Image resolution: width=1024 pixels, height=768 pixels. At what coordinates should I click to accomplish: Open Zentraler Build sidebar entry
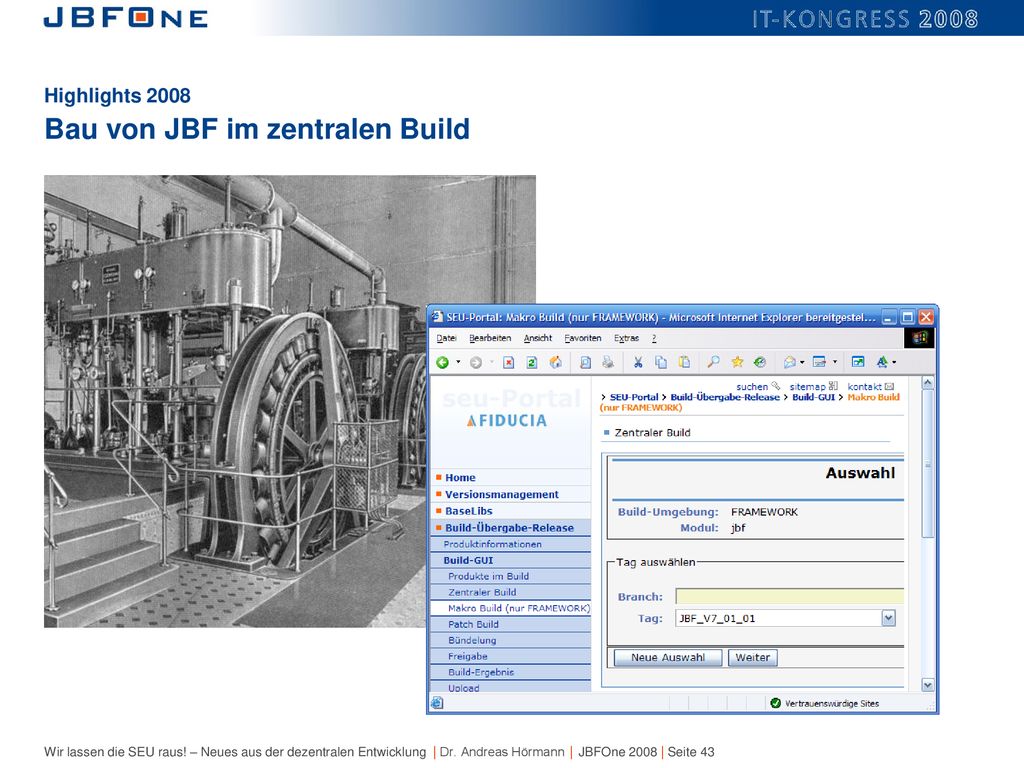point(511,592)
